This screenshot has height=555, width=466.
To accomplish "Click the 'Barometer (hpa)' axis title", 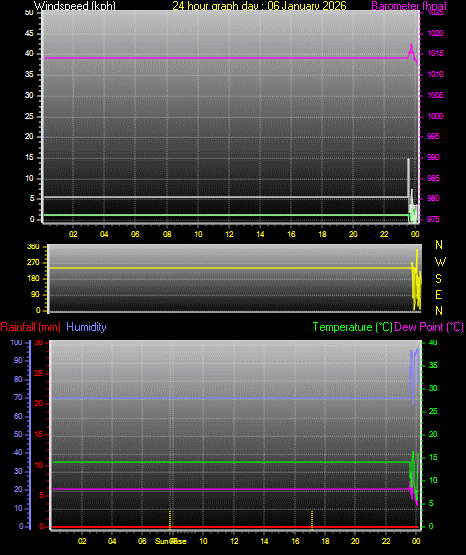I will 409,6.
